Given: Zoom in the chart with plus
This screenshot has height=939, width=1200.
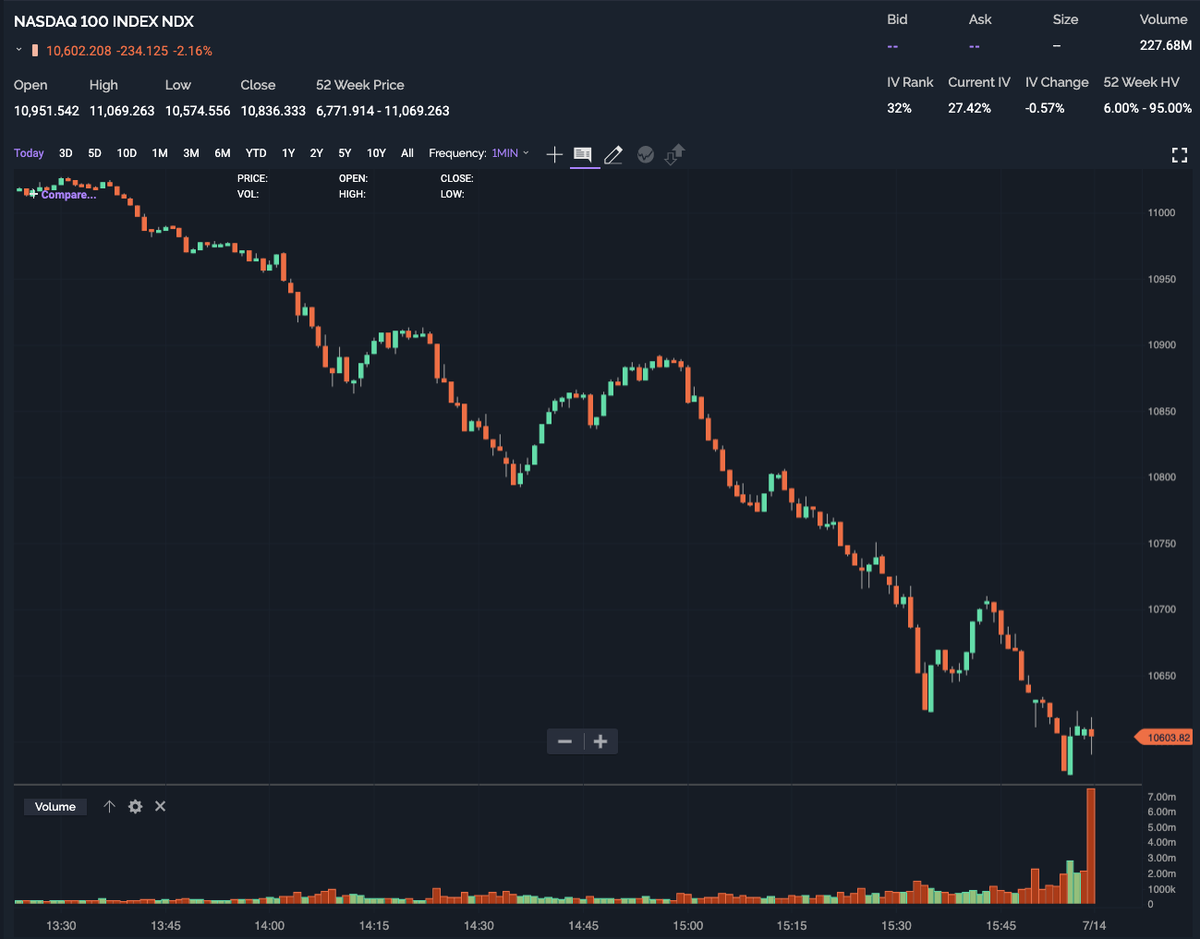Looking at the screenshot, I should point(600,741).
